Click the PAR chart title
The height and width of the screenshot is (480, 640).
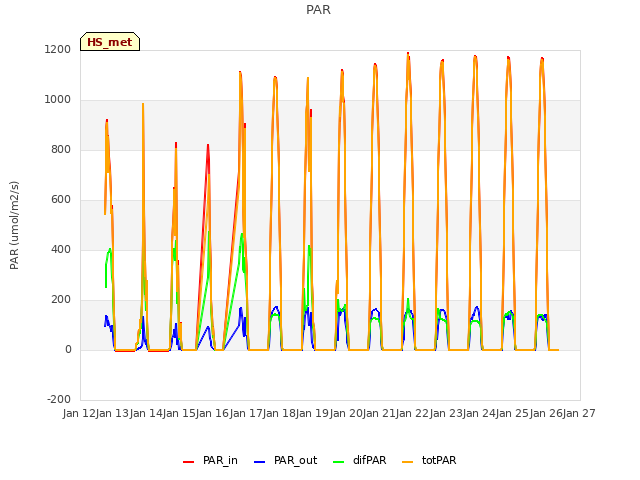[318, 10]
